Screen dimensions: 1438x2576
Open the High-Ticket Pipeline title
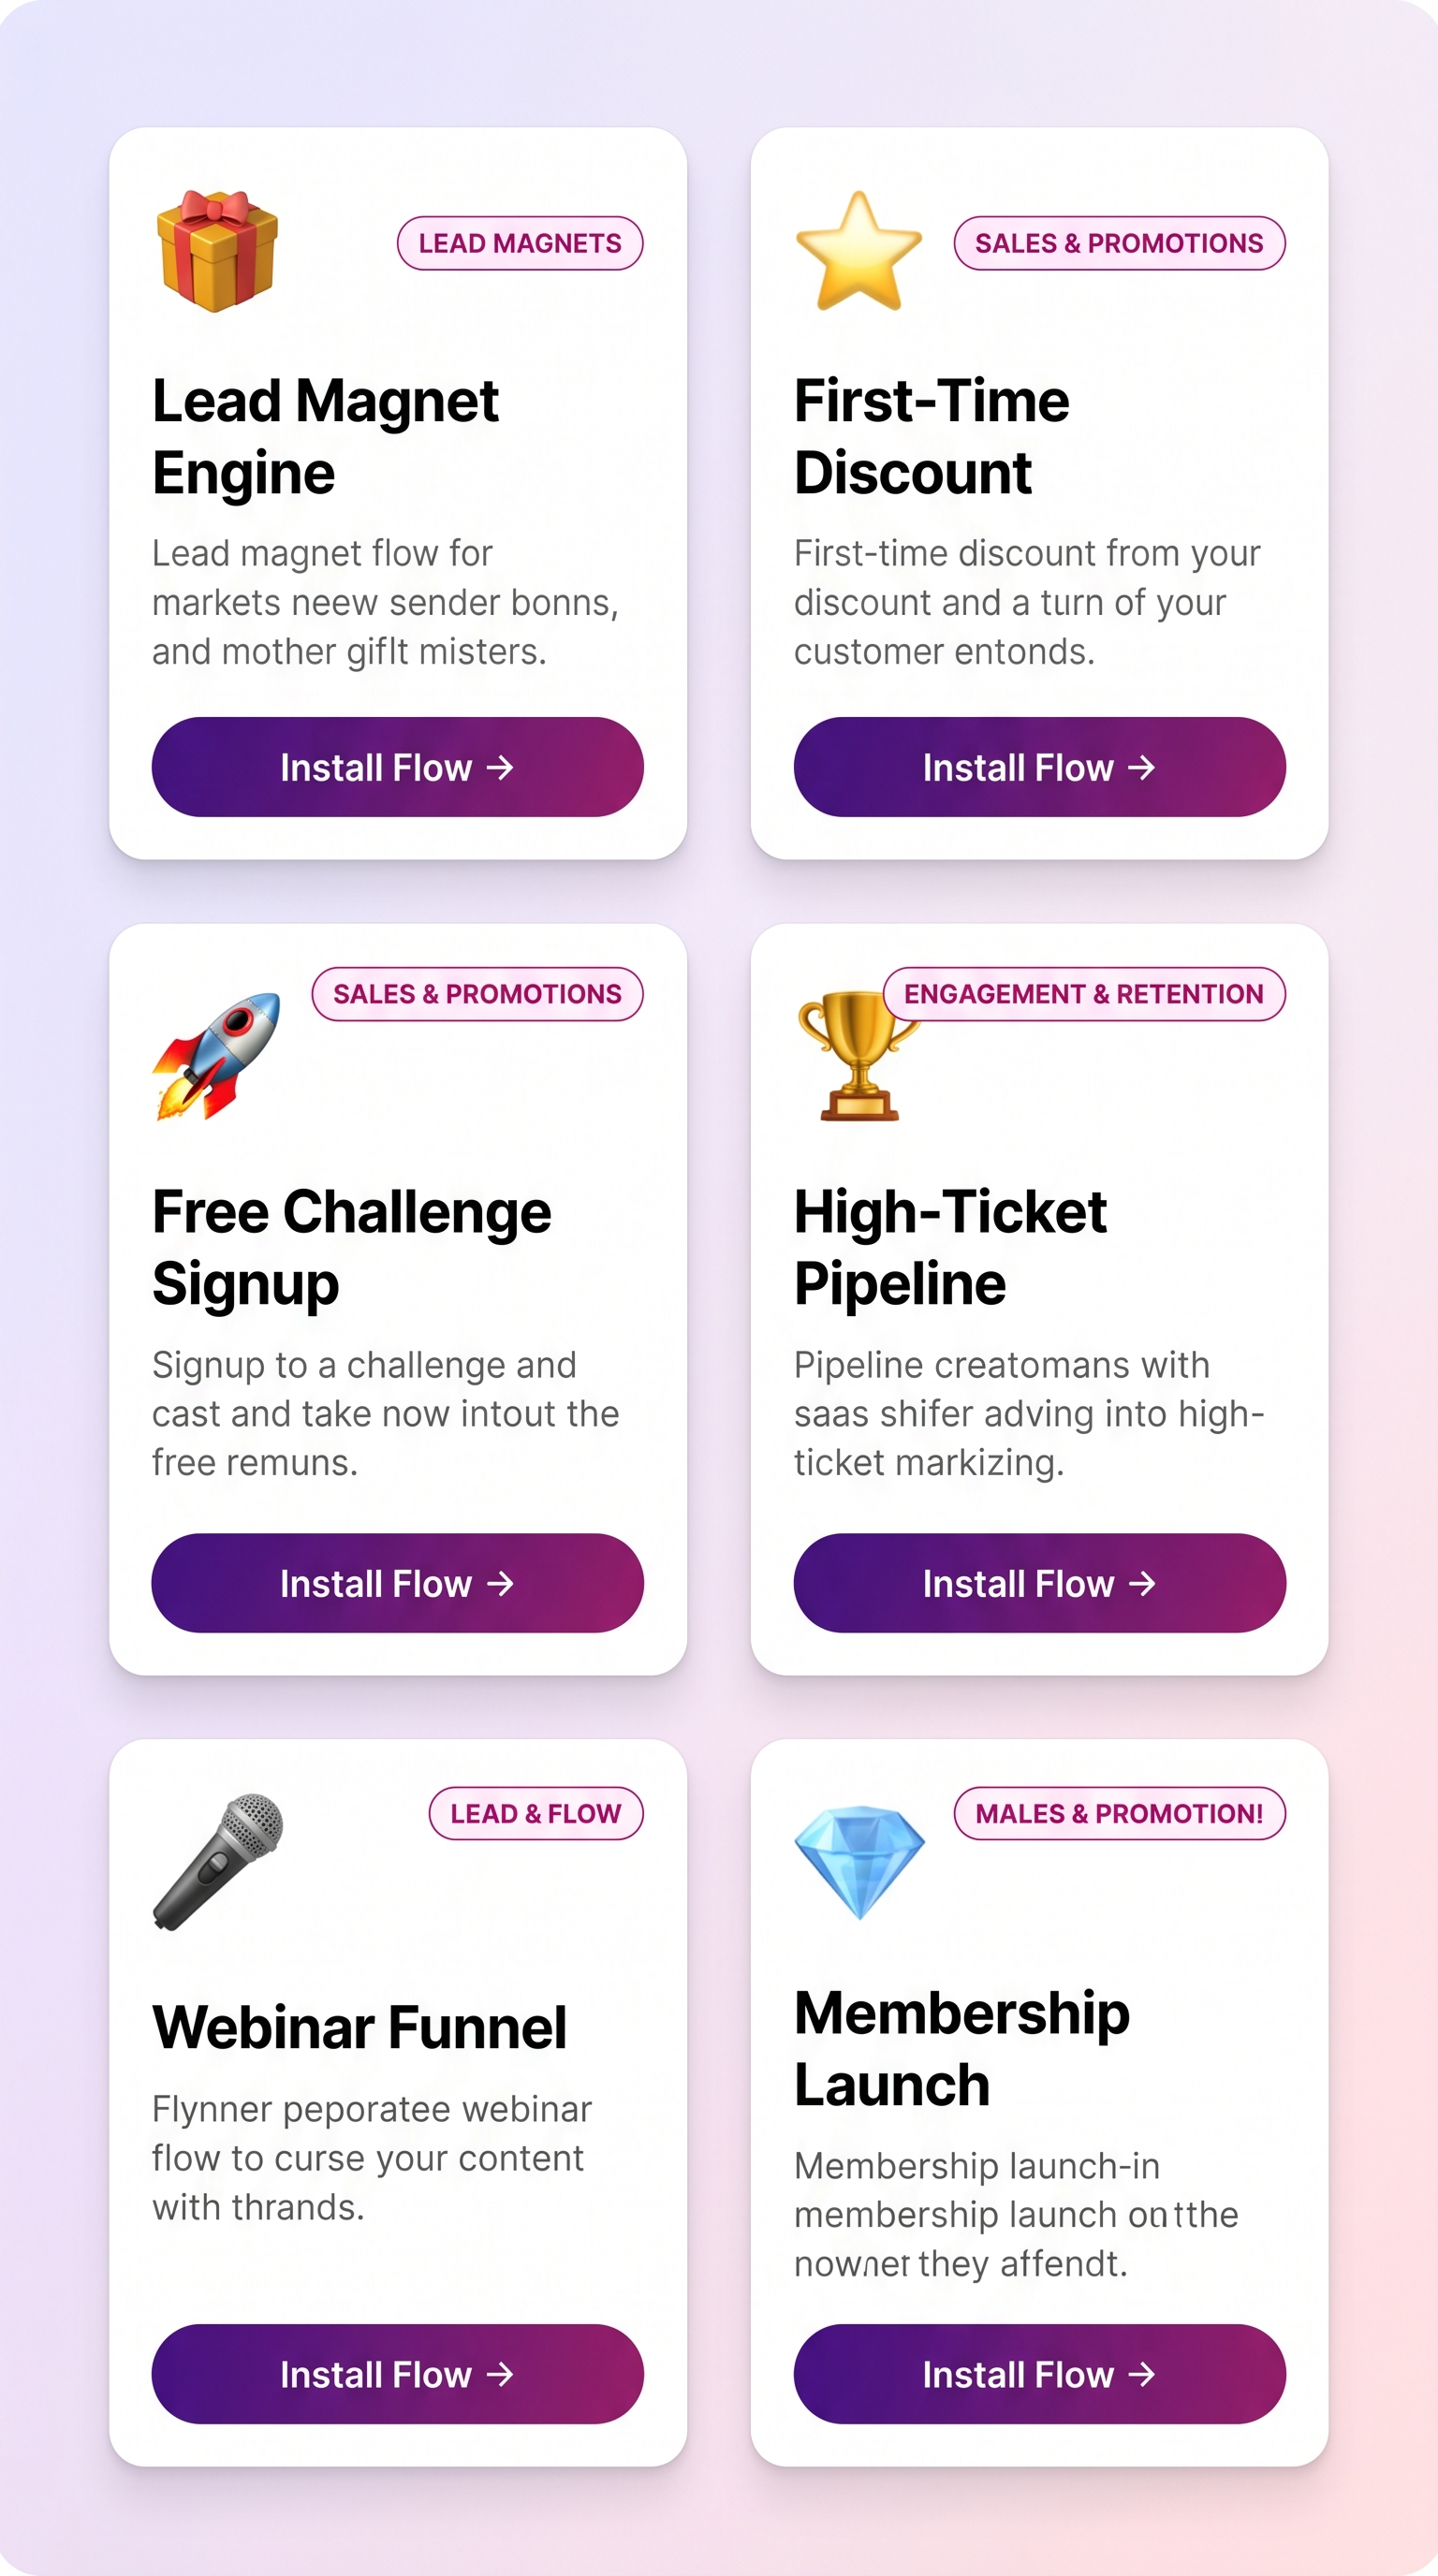click(x=950, y=1247)
